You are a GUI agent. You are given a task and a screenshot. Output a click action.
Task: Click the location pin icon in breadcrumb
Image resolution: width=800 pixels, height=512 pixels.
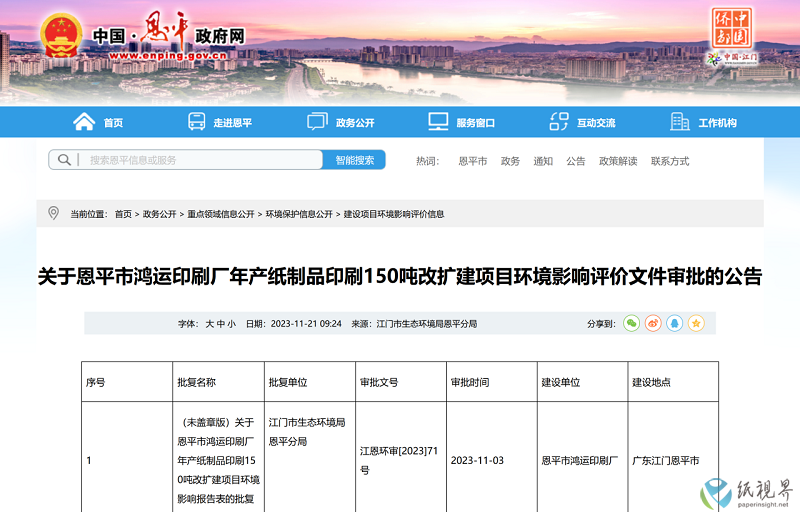point(53,213)
